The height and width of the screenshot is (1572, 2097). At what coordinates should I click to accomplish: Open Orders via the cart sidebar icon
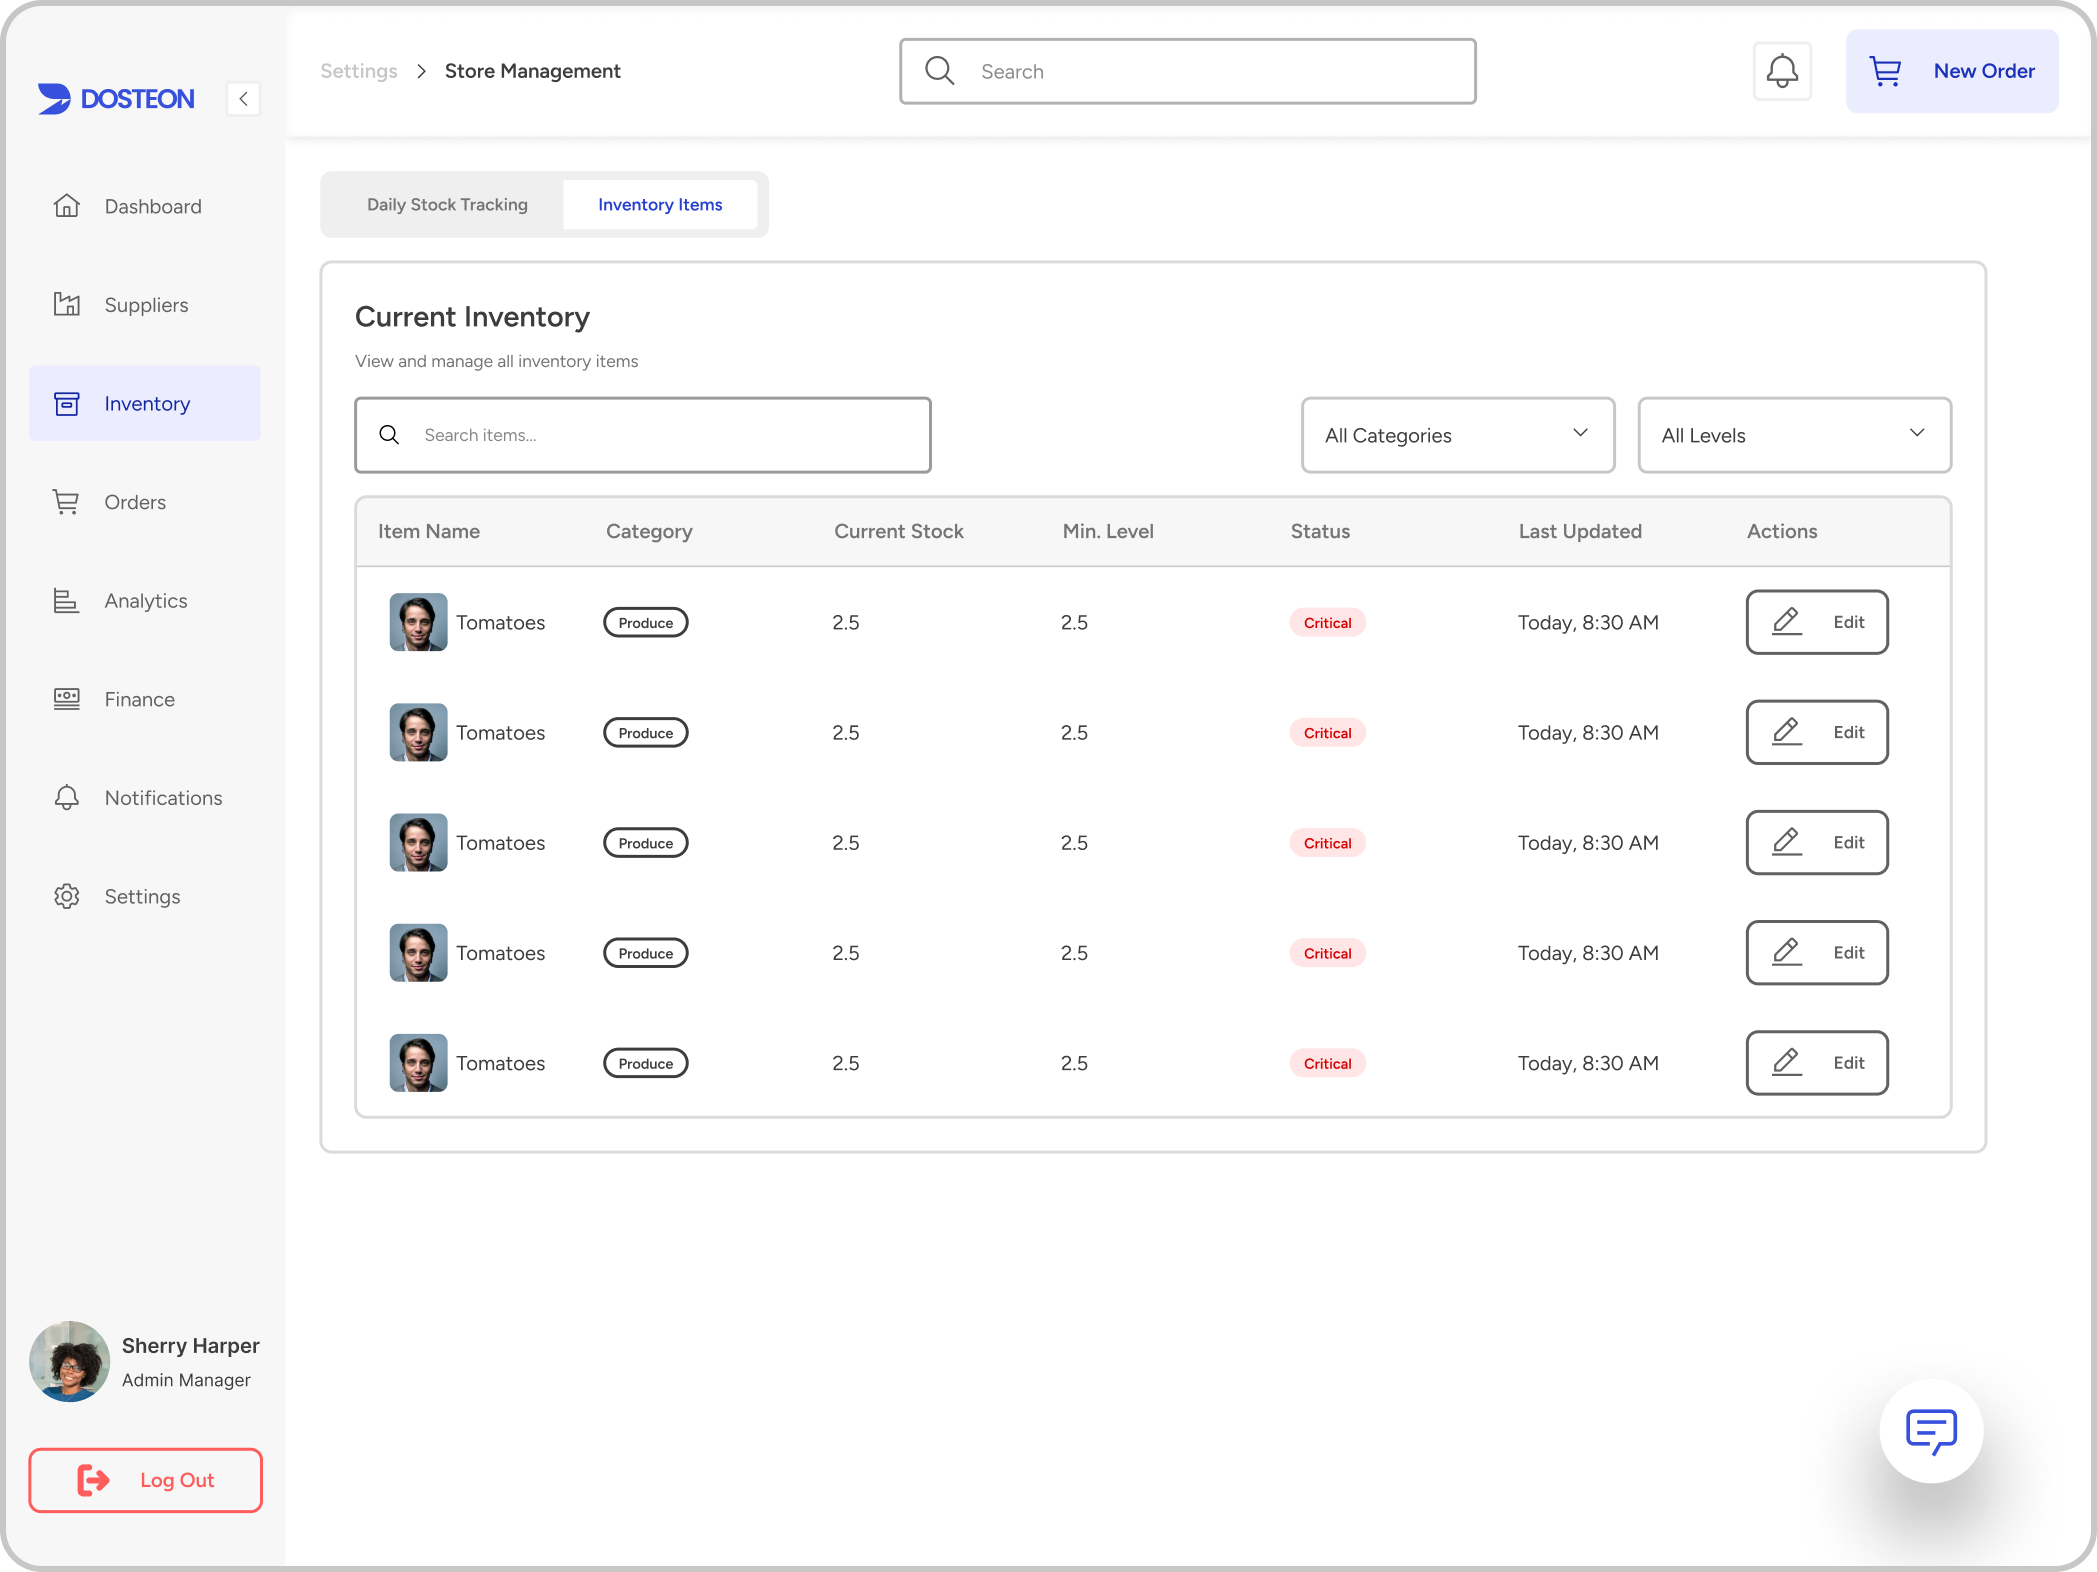tap(66, 501)
